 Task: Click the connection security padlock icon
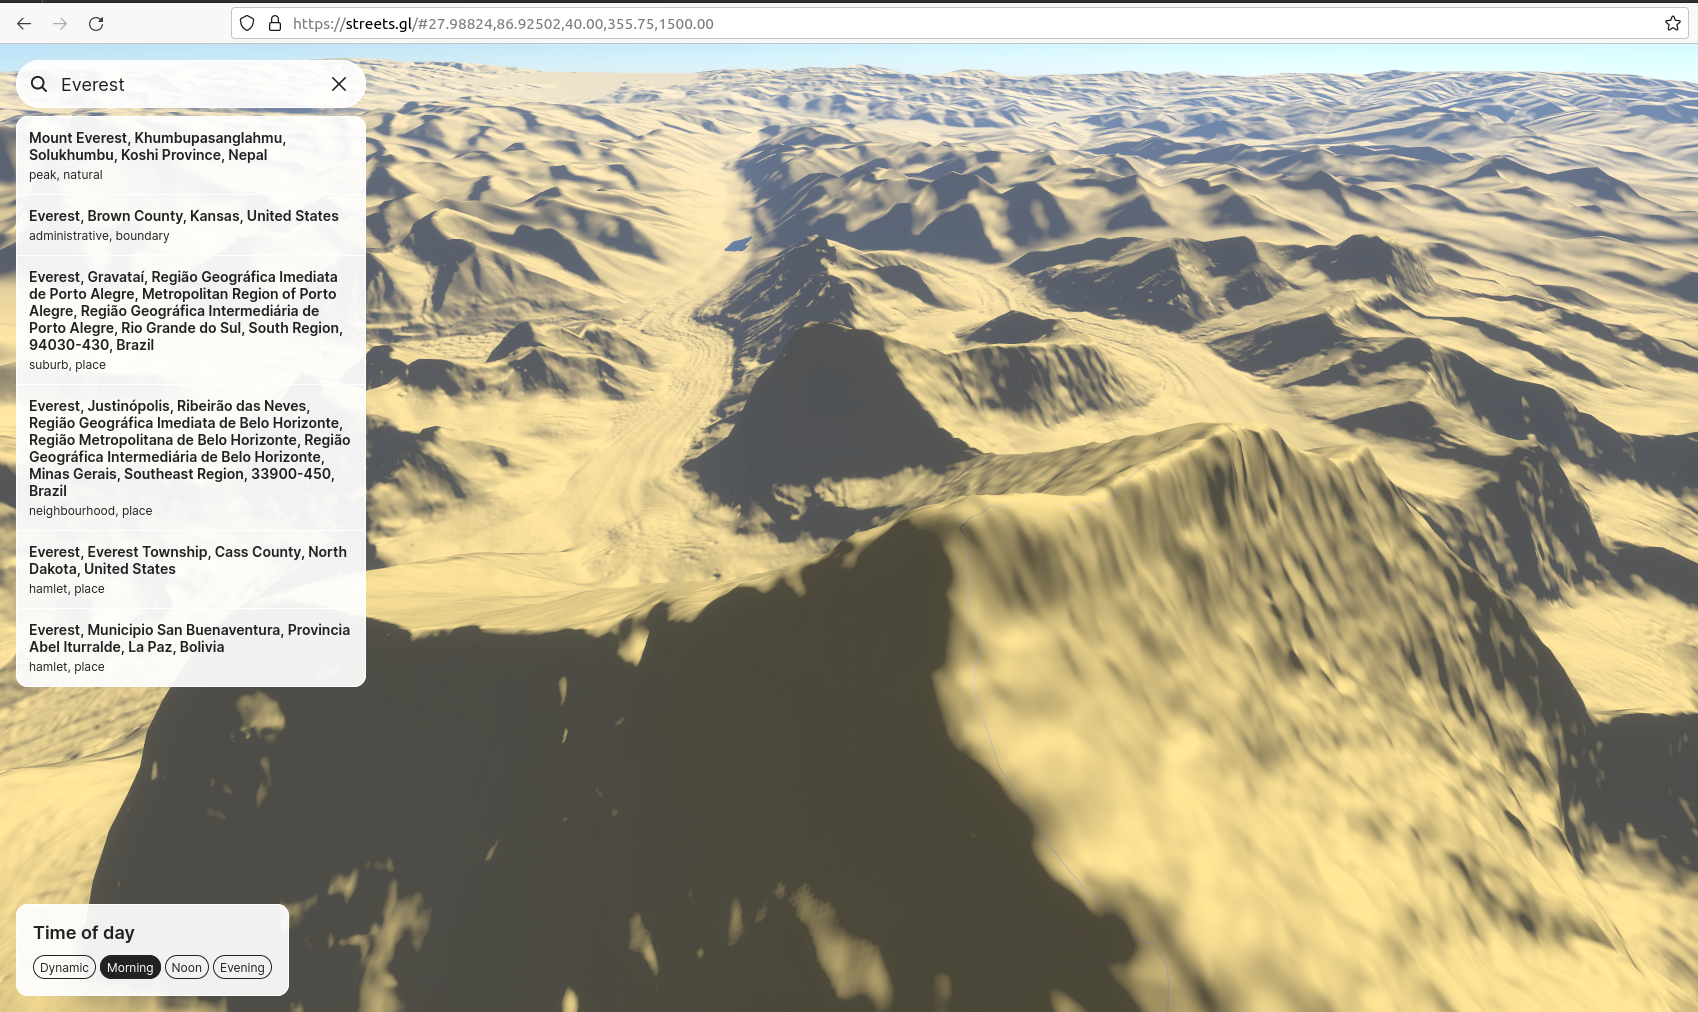(273, 24)
